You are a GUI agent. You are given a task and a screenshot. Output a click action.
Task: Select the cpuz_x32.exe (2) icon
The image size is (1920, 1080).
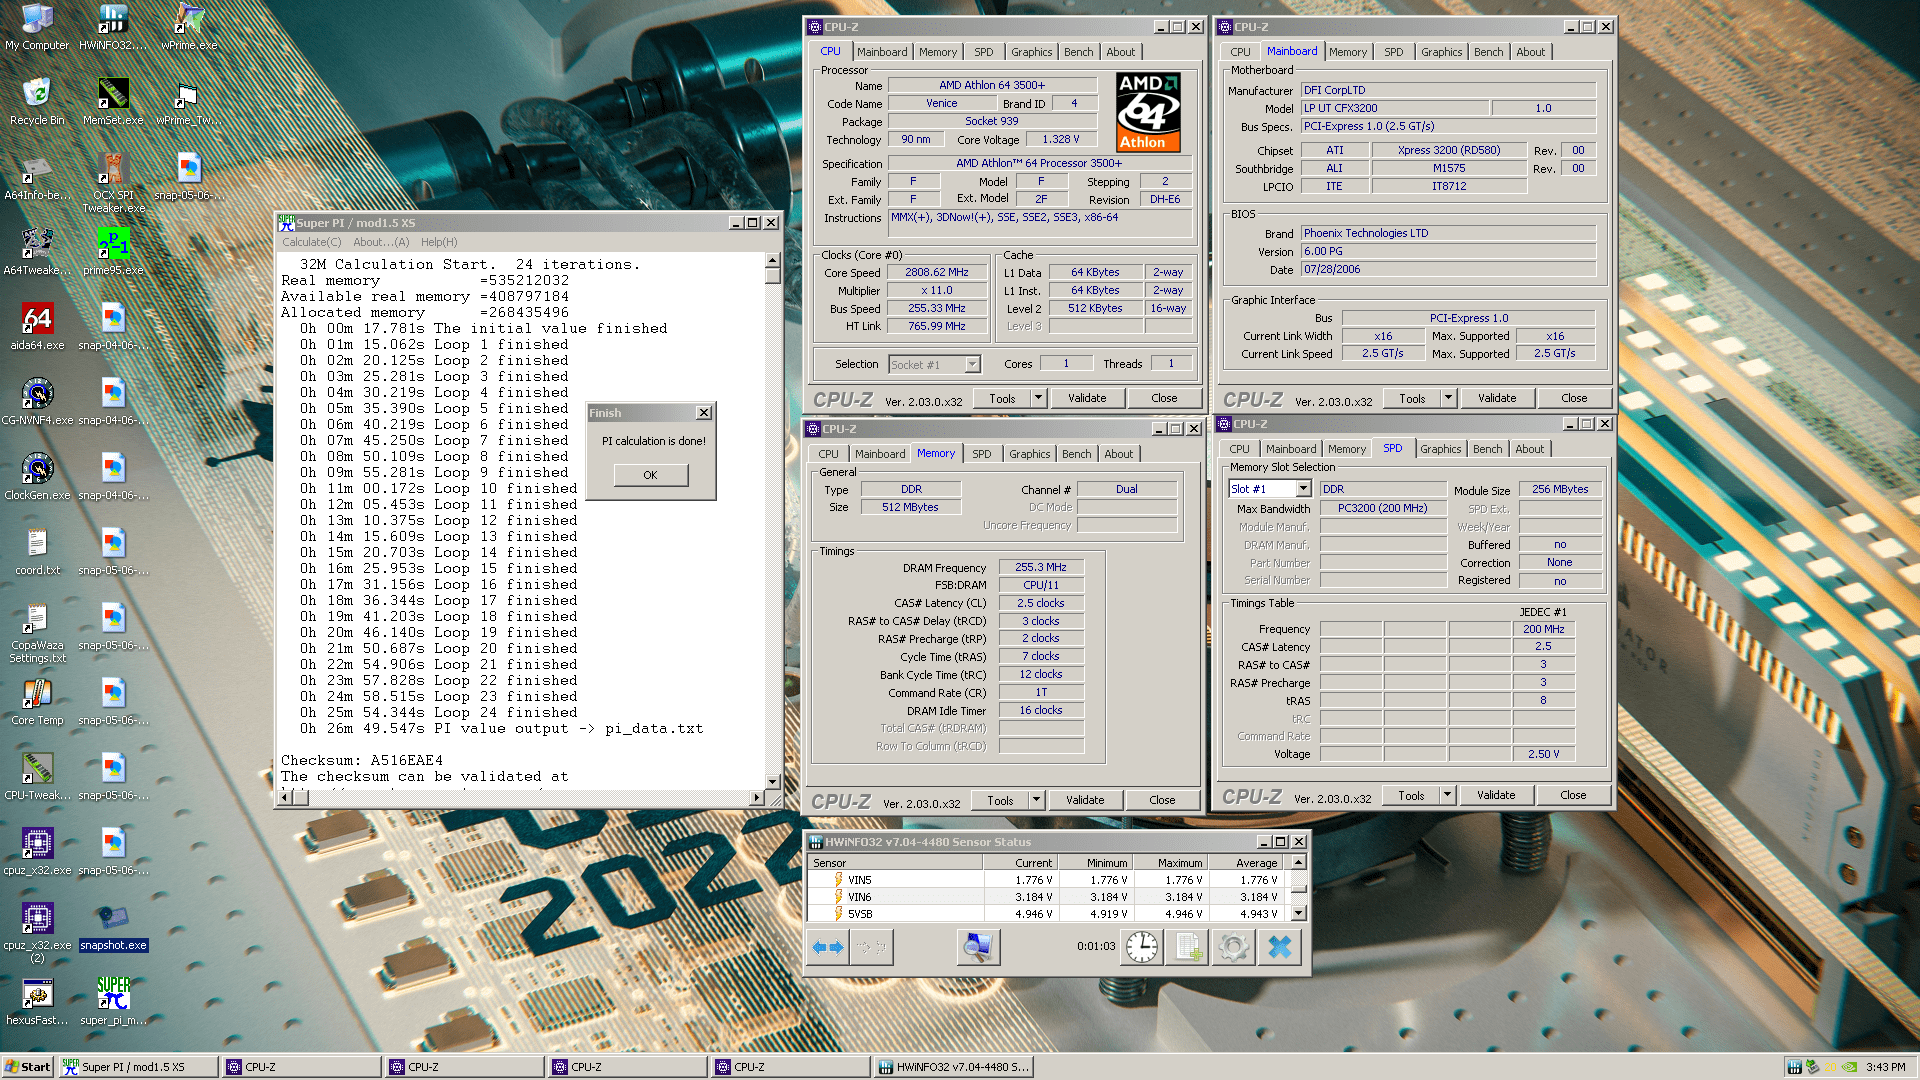37,934
